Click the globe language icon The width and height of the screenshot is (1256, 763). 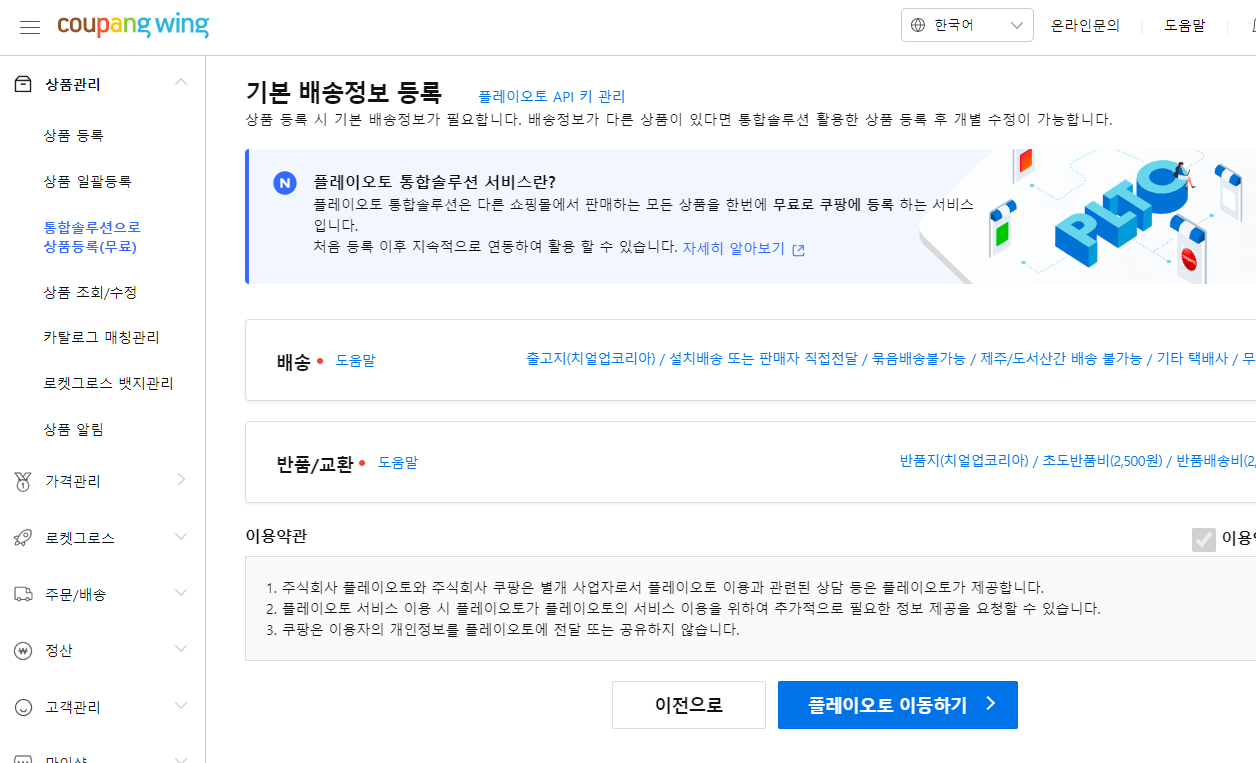point(918,25)
